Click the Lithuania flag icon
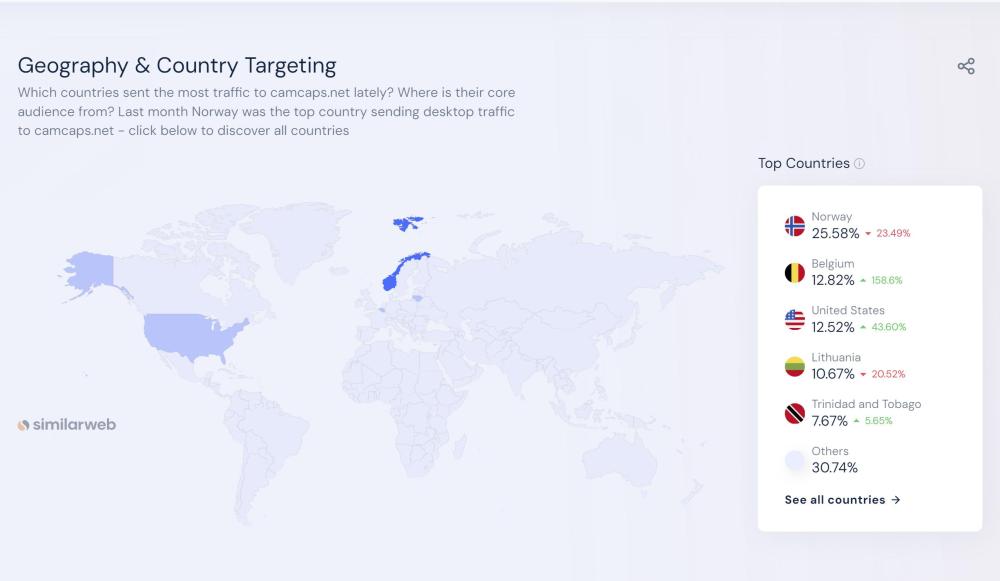The image size is (1000, 581). (795, 367)
